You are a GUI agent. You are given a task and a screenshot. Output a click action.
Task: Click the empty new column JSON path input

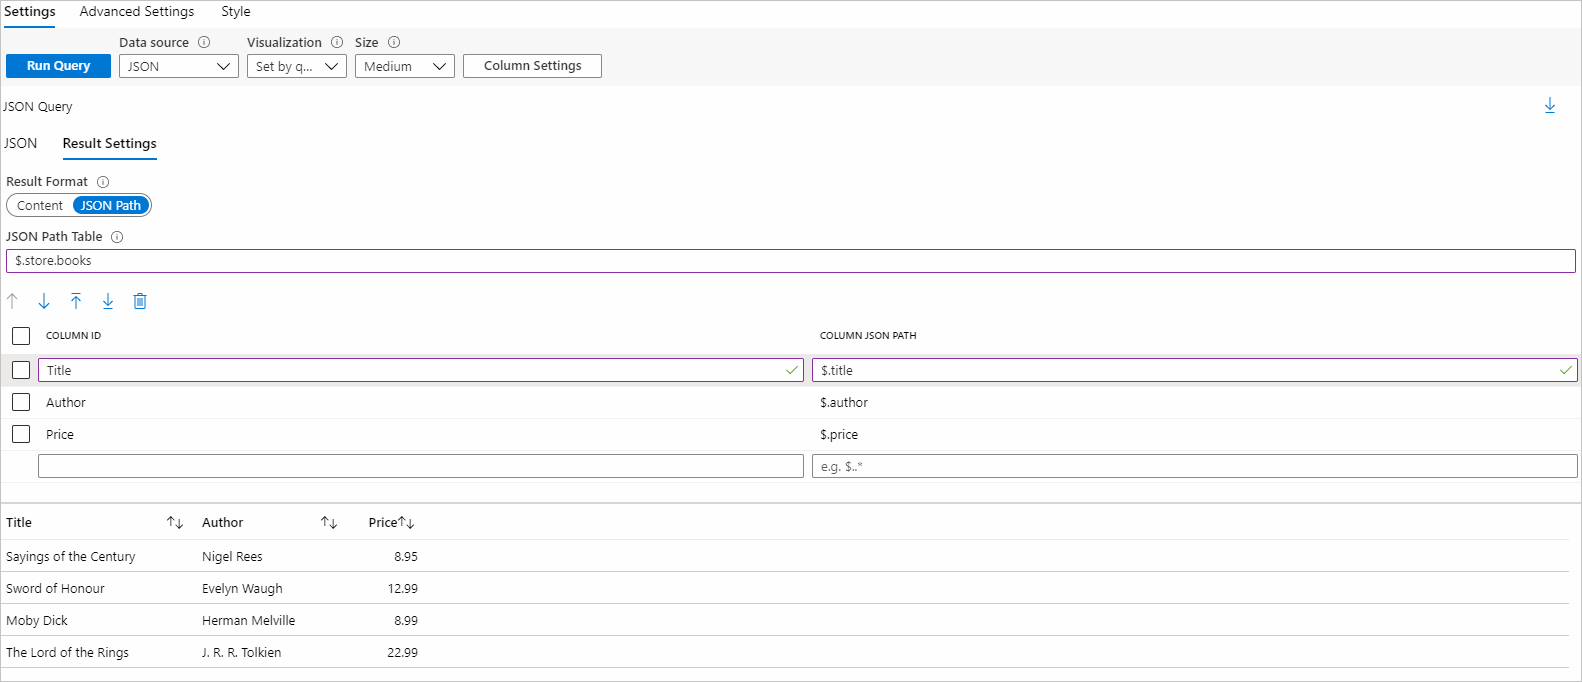1195,466
